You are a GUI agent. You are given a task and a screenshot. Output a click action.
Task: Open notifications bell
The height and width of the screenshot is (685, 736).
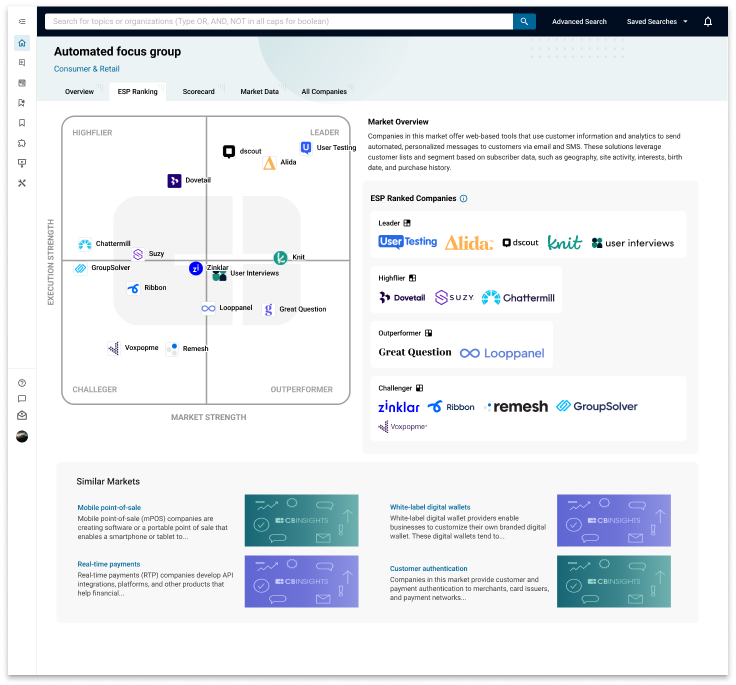[x=708, y=22]
